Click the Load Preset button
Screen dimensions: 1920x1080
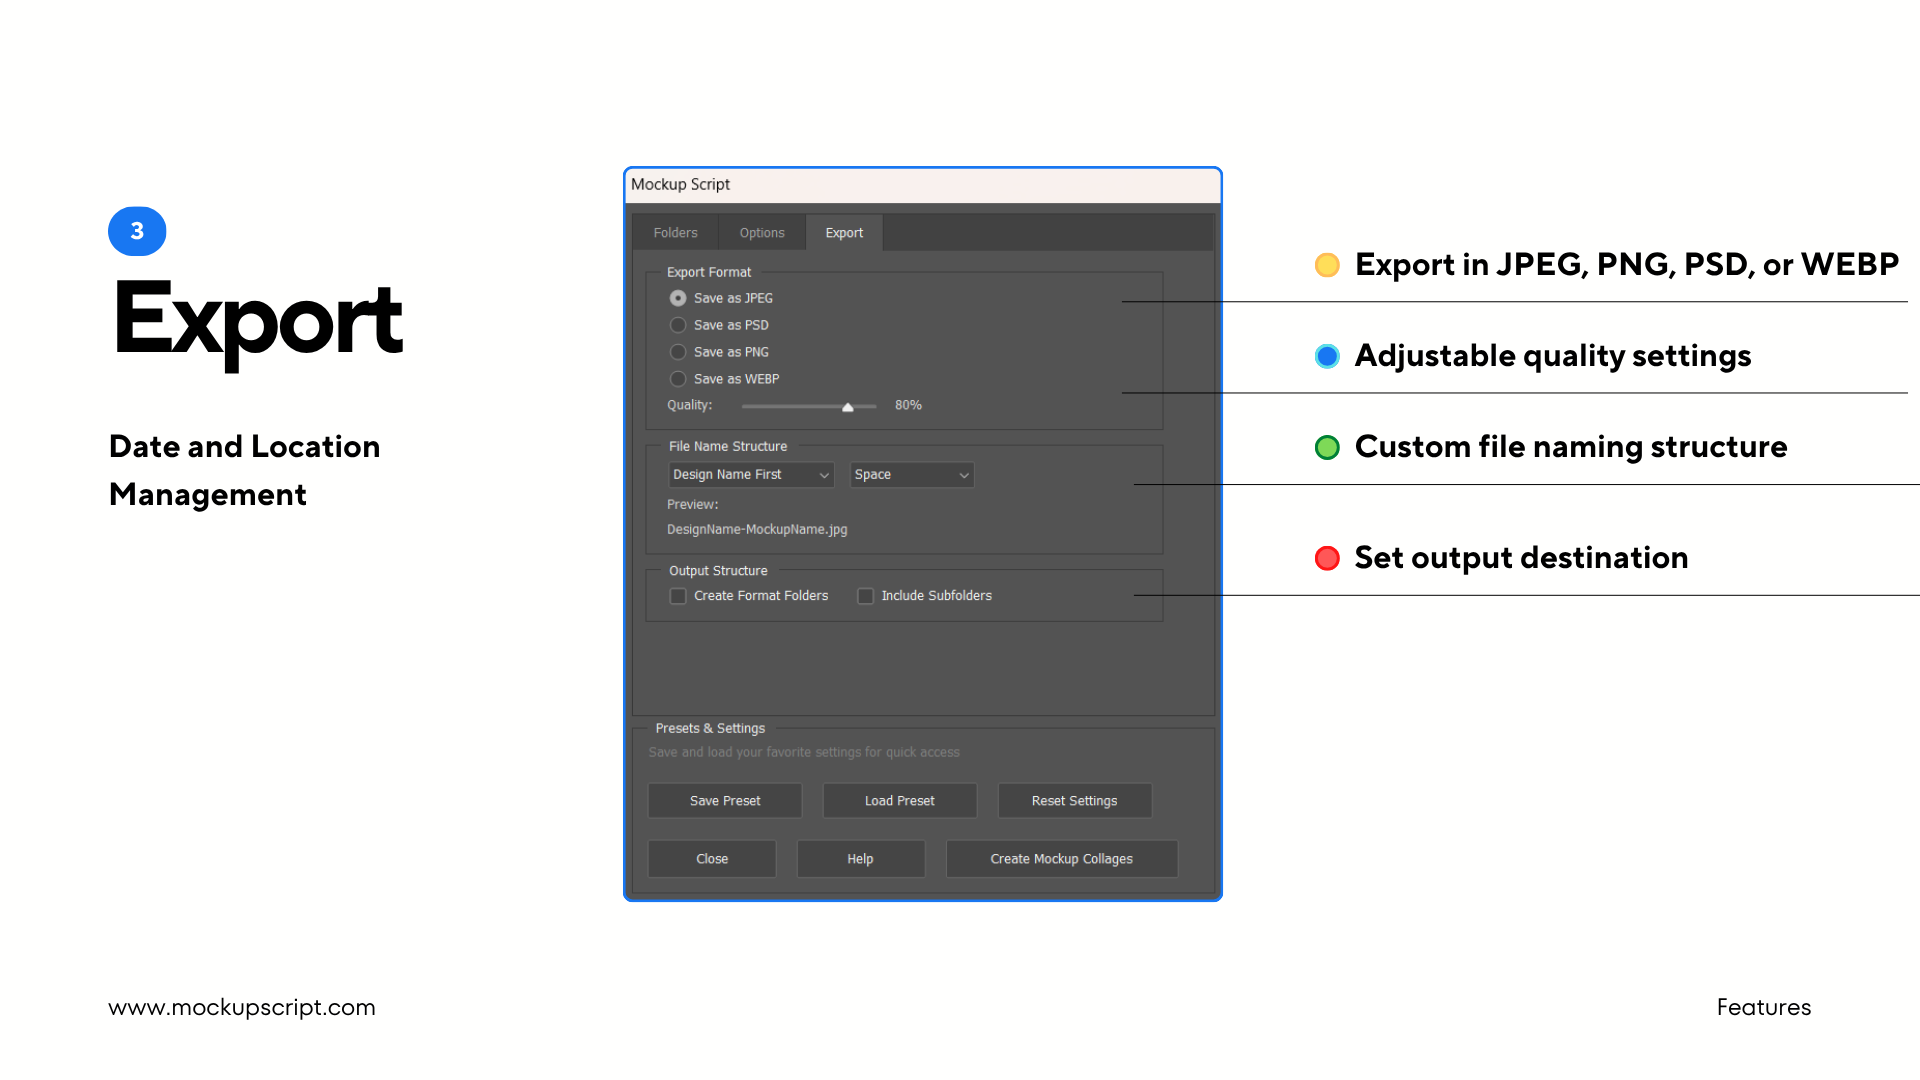899,800
